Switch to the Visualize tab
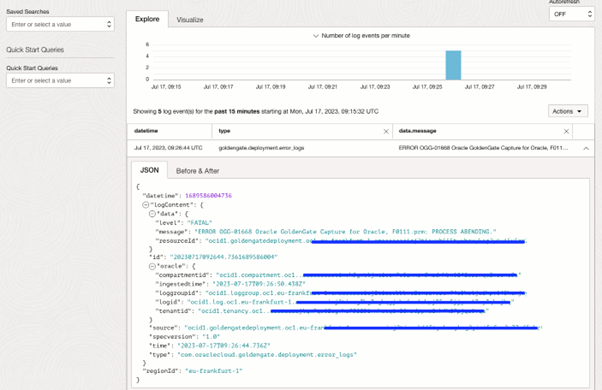 [190, 20]
